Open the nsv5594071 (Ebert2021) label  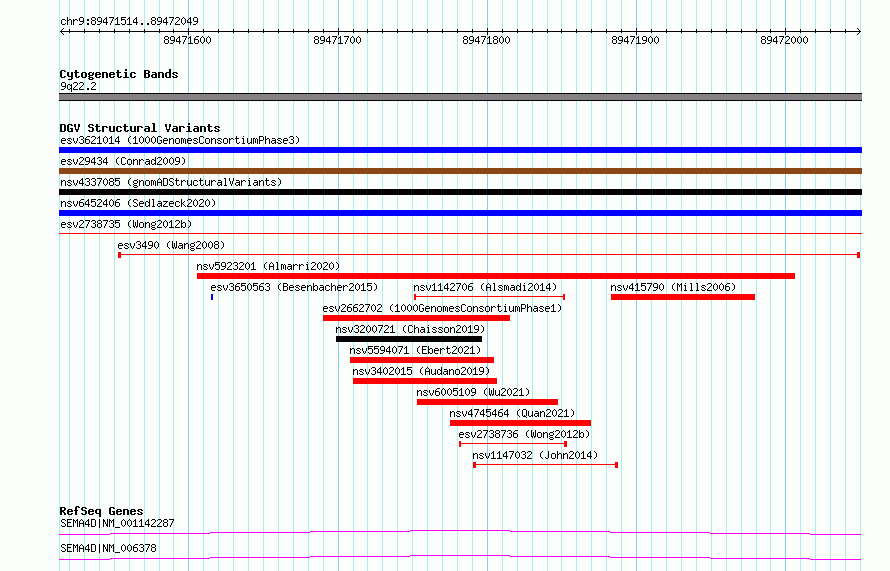pyautogui.click(x=415, y=350)
